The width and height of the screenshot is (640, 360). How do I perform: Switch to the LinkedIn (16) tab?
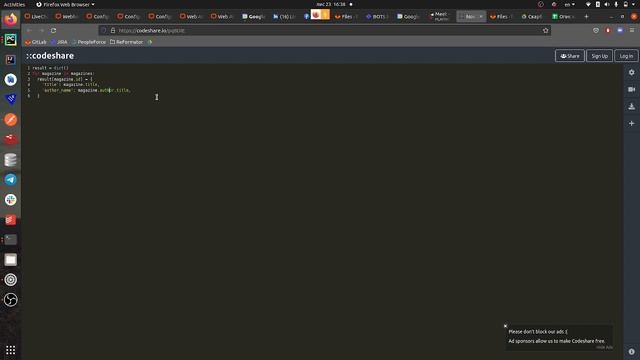(284, 17)
